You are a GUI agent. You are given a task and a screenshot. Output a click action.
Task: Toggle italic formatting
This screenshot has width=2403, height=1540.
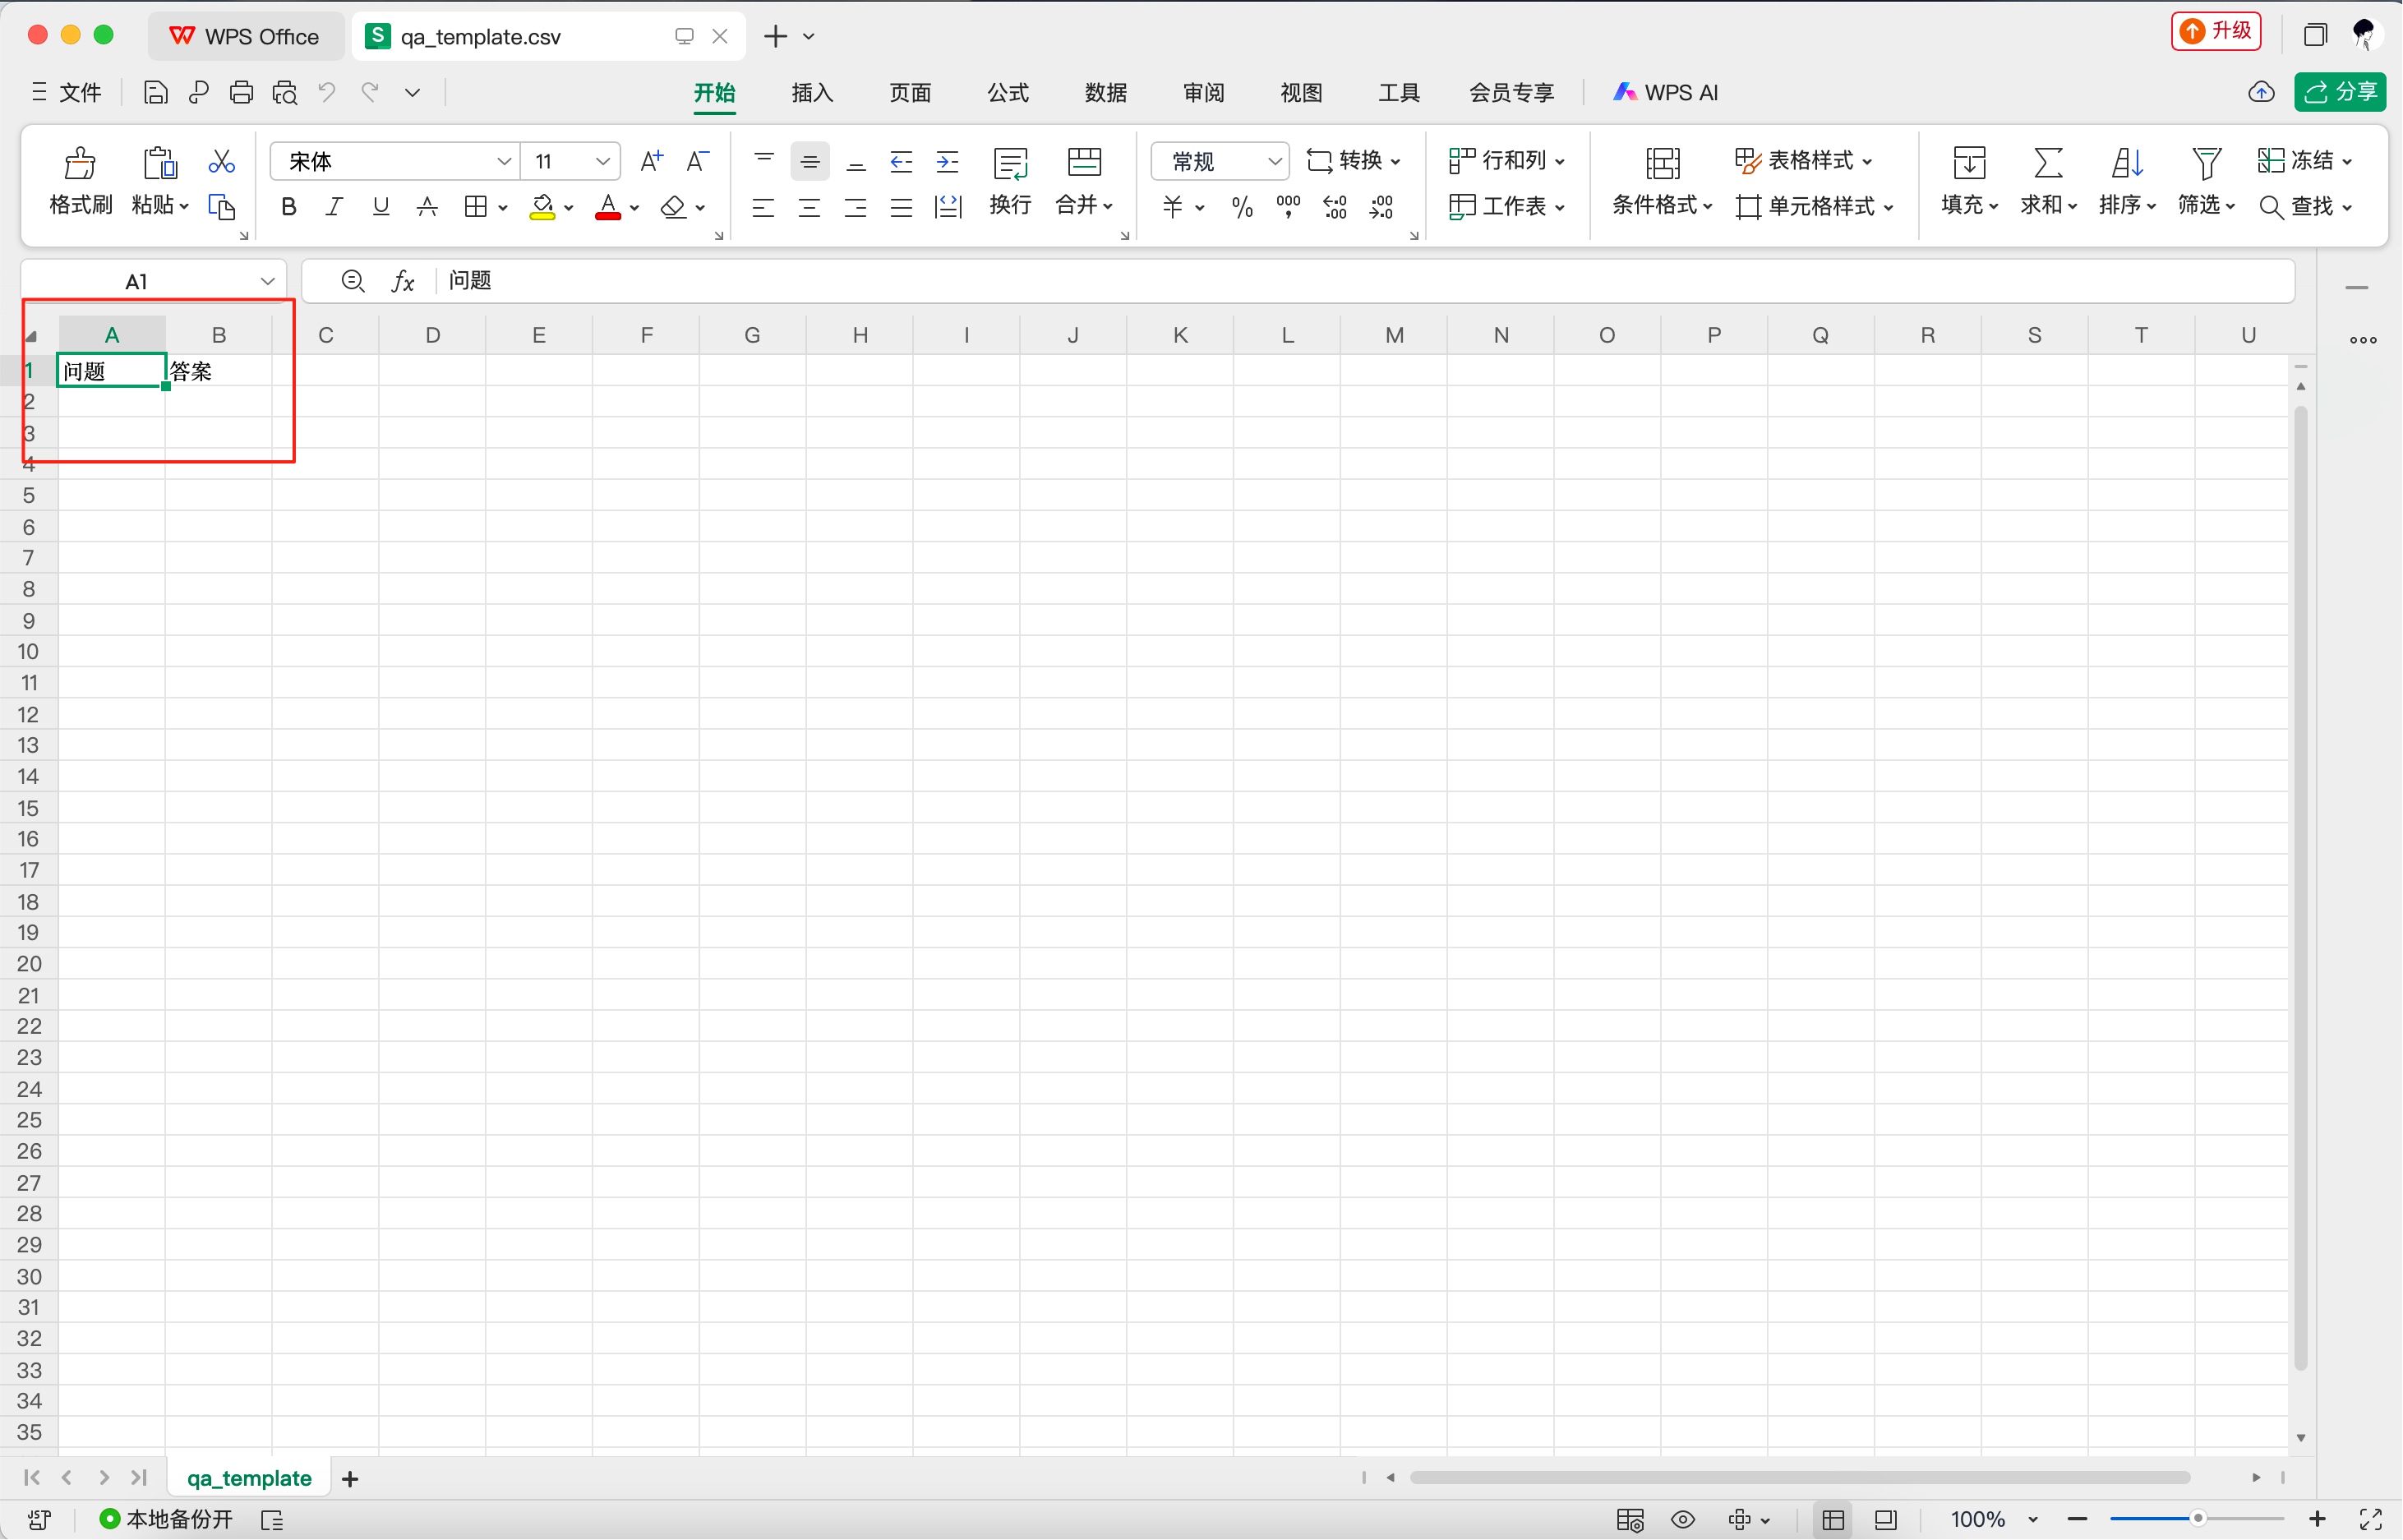(x=335, y=207)
